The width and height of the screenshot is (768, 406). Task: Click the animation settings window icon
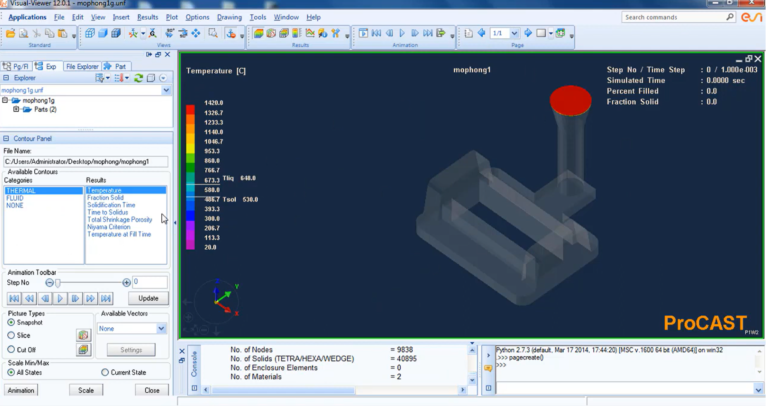(363, 33)
